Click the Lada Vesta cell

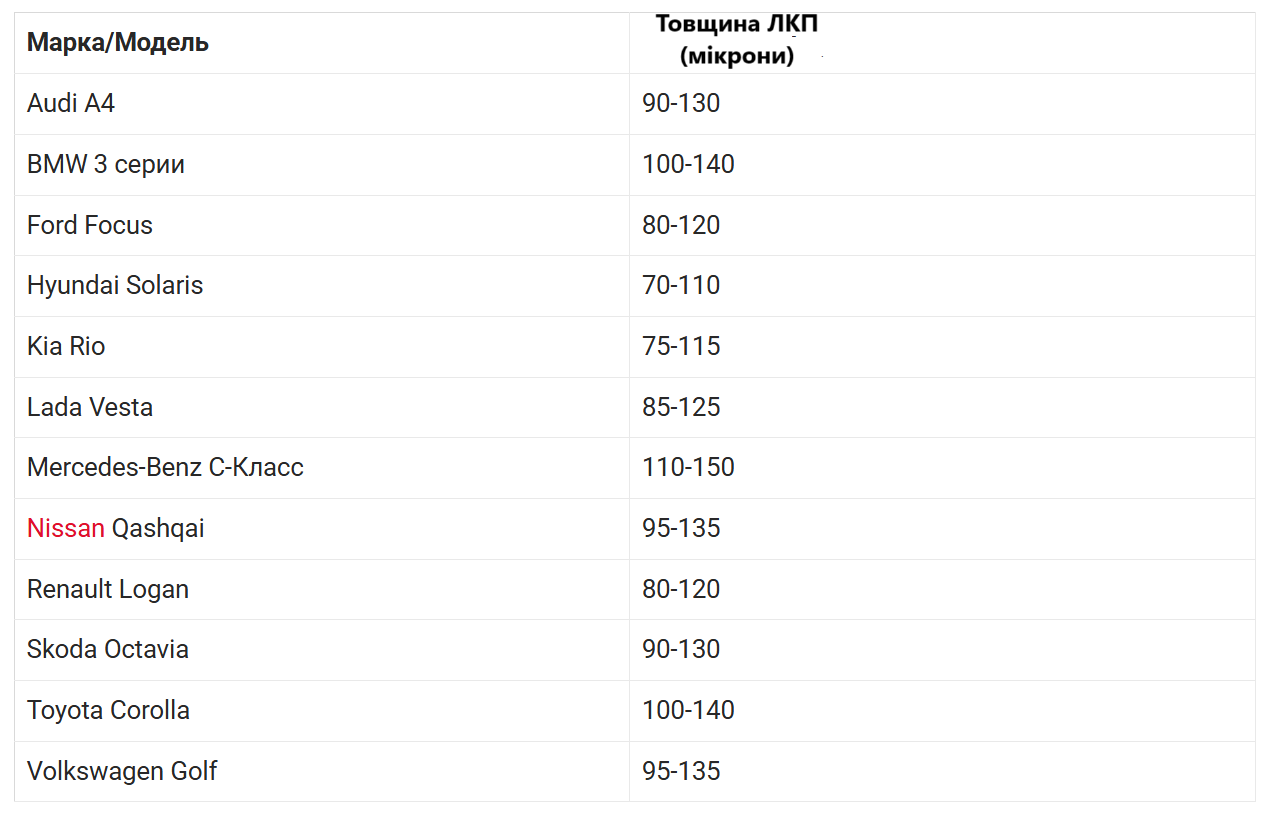pos(90,407)
